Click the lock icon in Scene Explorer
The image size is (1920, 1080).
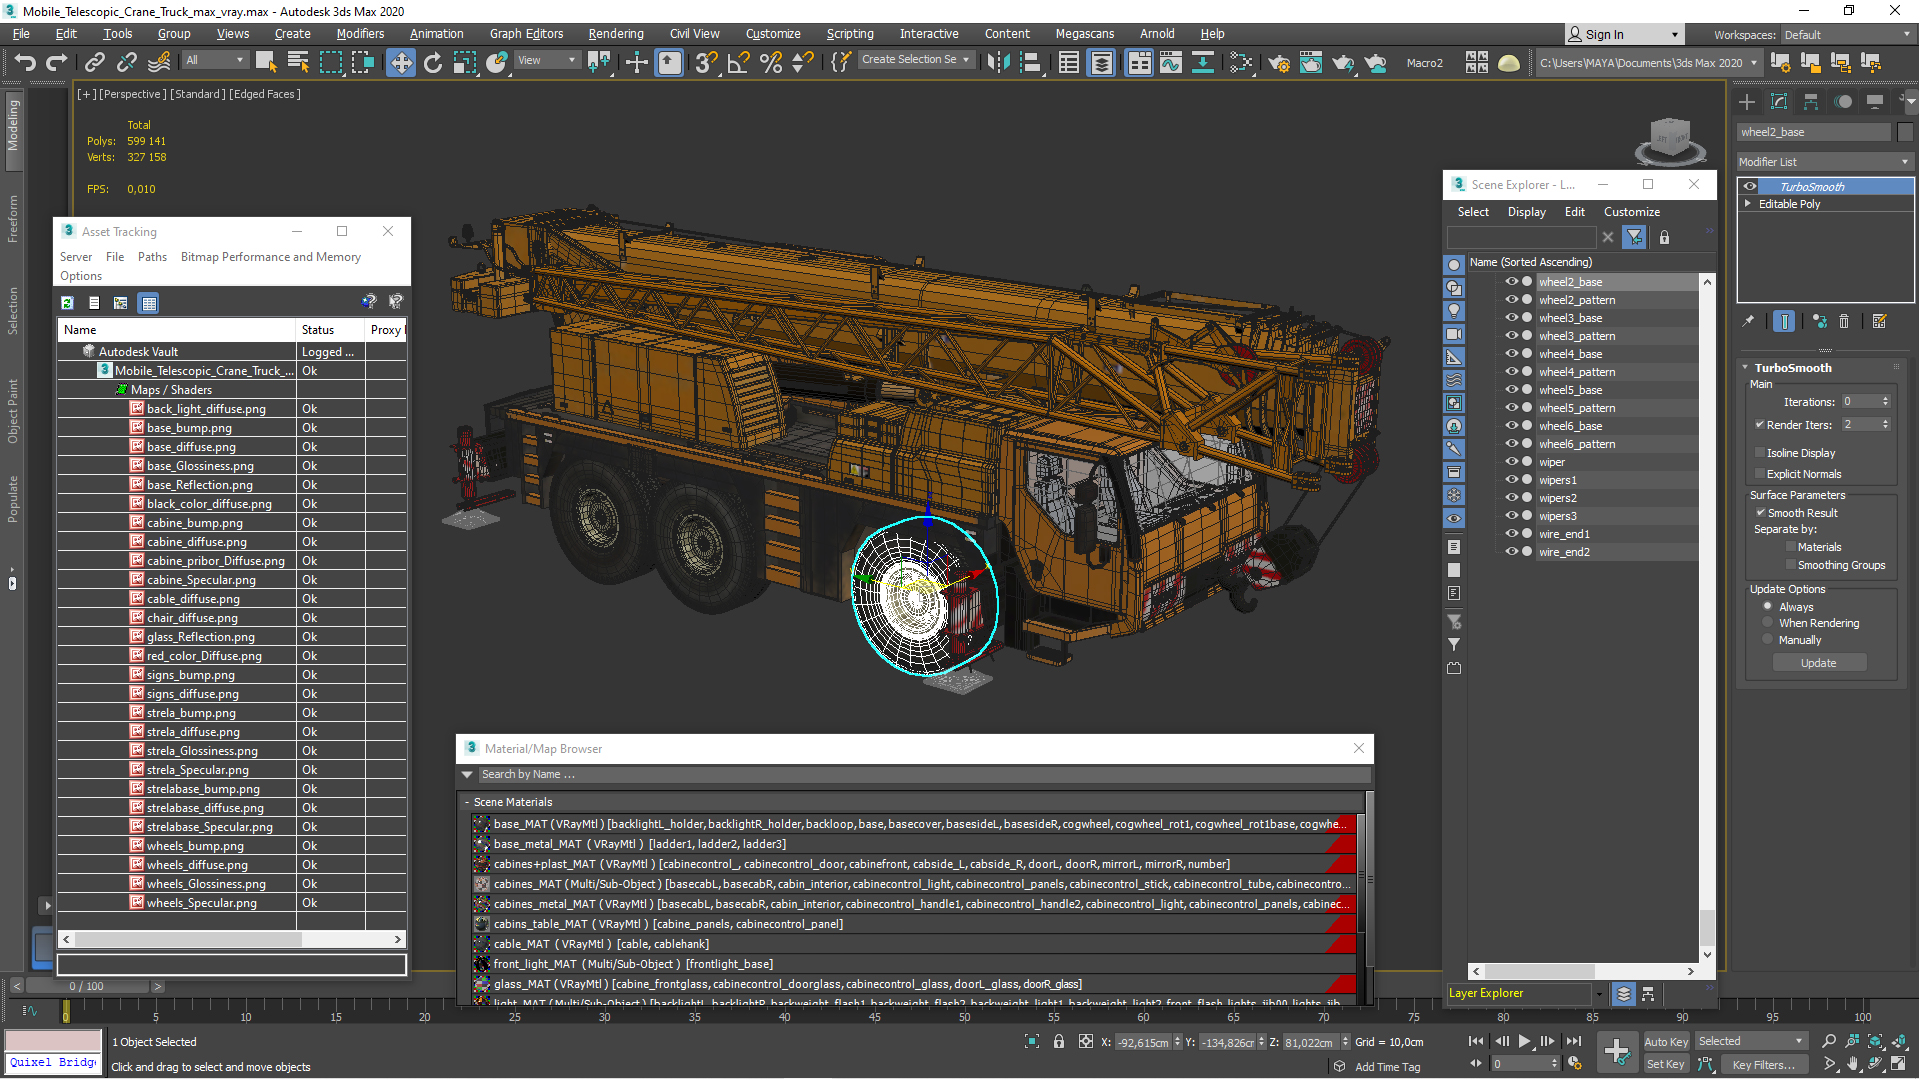(1664, 237)
